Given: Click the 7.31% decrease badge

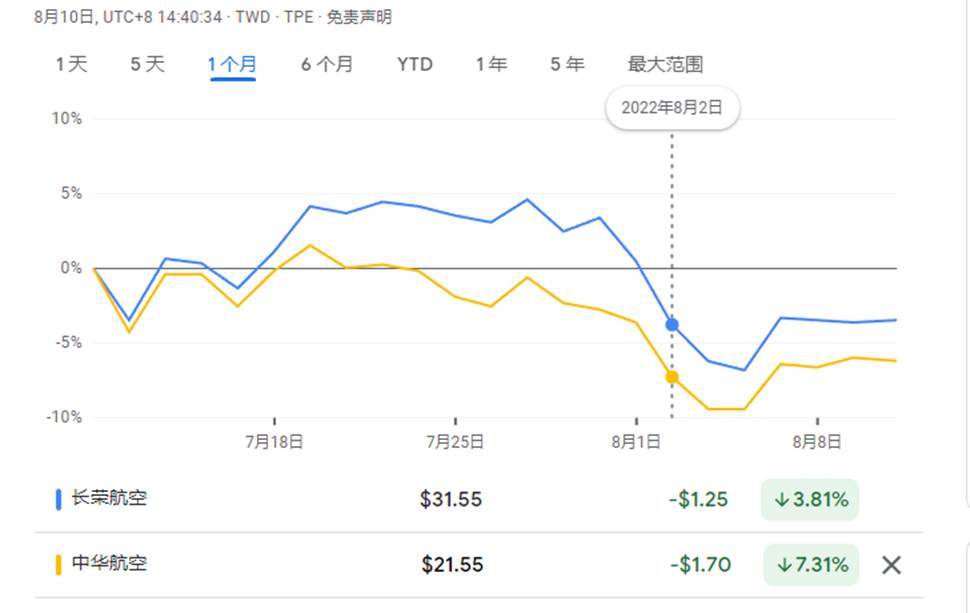Looking at the screenshot, I should pyautogui.click(x=811, y=565).
